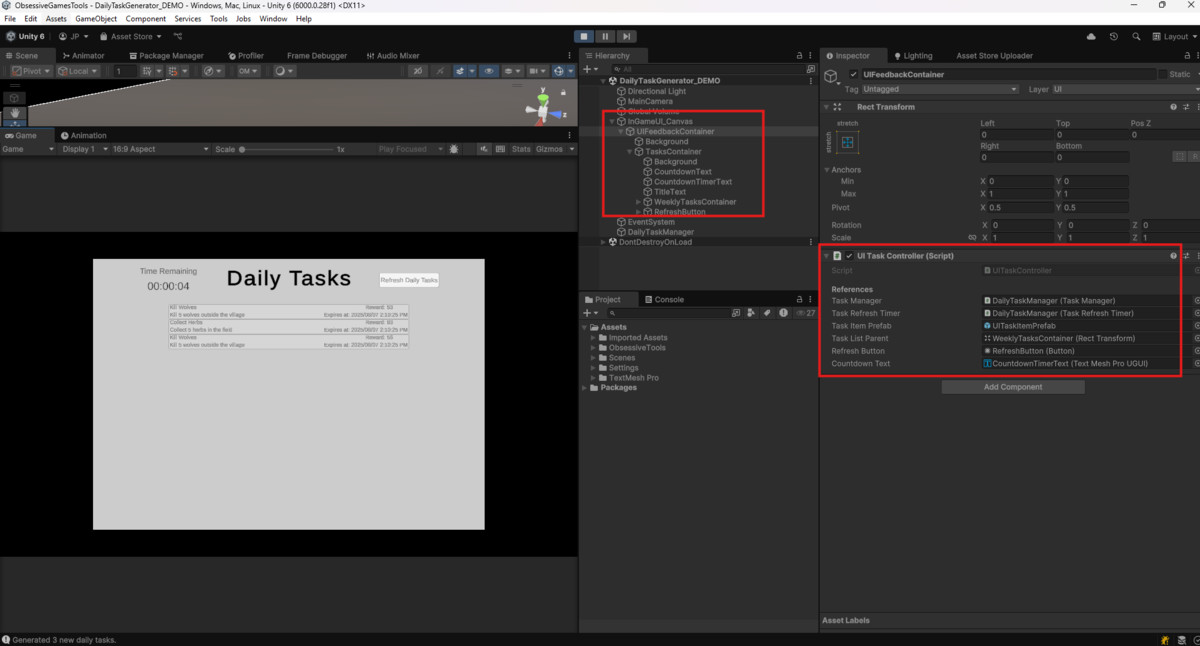Click the Step frame button

pyautogui.click(x=626, y=37)
